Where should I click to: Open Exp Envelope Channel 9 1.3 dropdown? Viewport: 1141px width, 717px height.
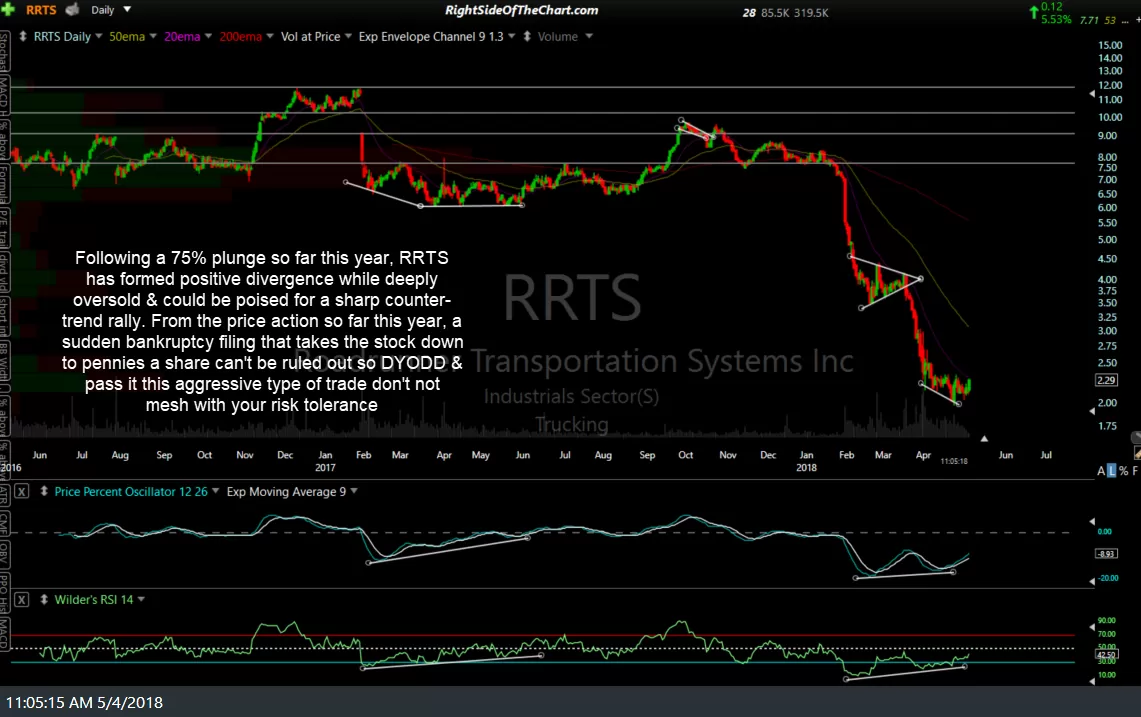[x=512, y=36]
